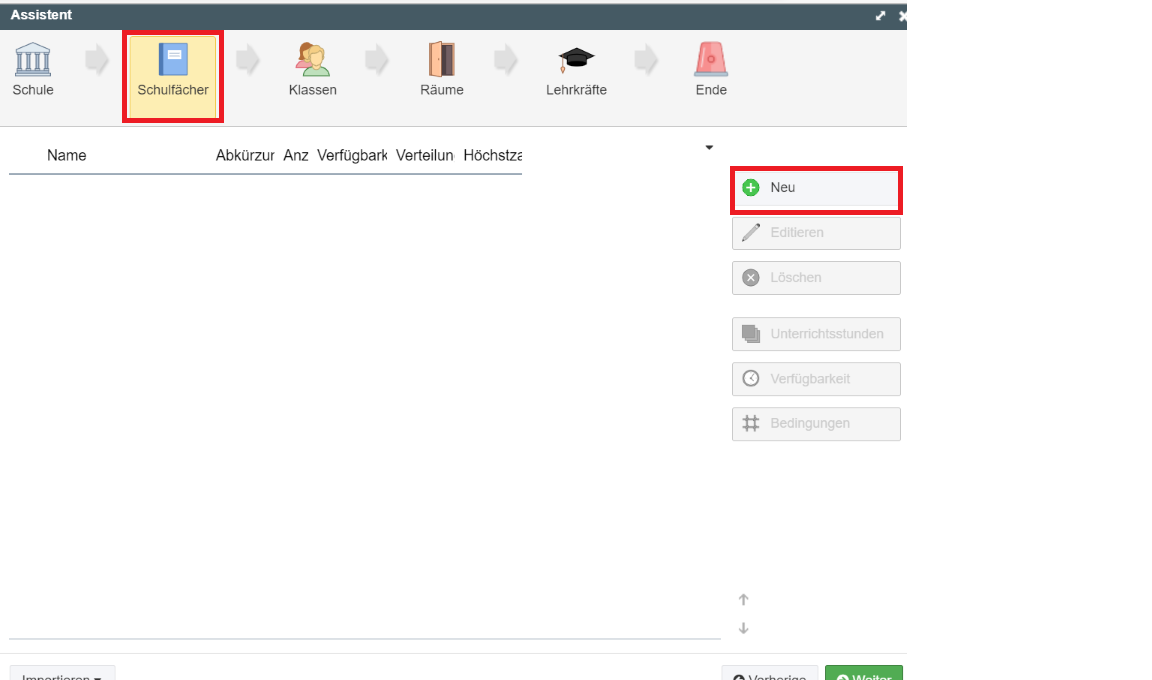
Task: Go back with the Vorherige button
Action: (769, 674)
